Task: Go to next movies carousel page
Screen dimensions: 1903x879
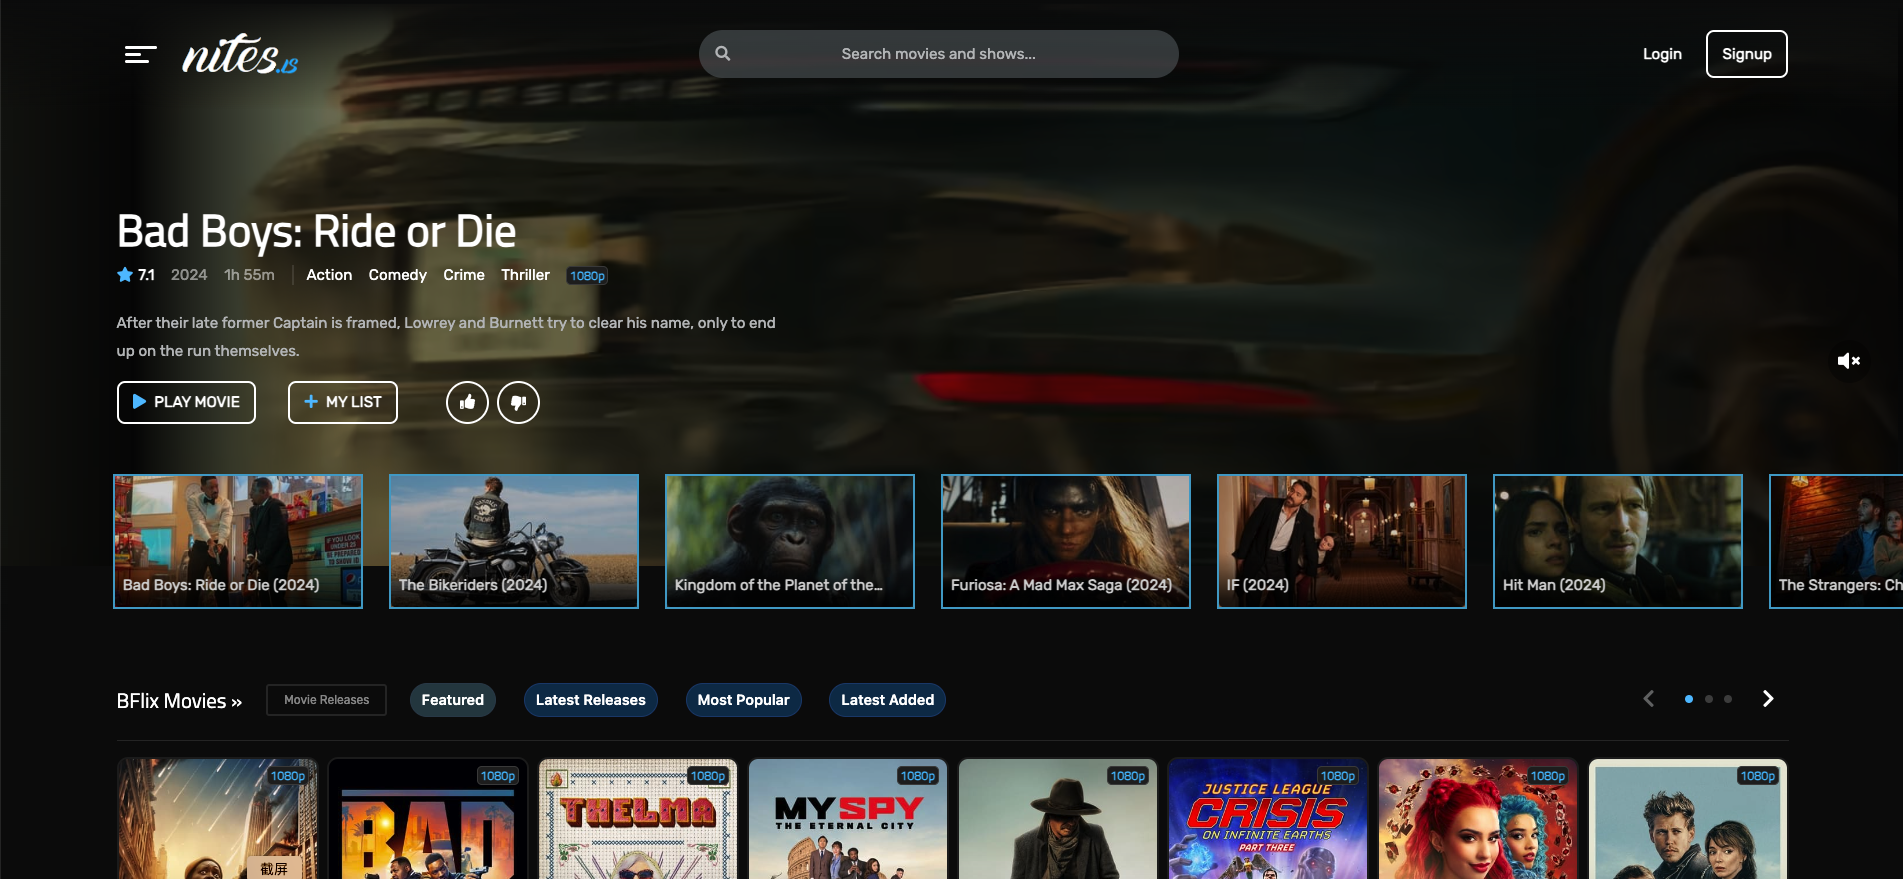Action: pos(1768,699)
